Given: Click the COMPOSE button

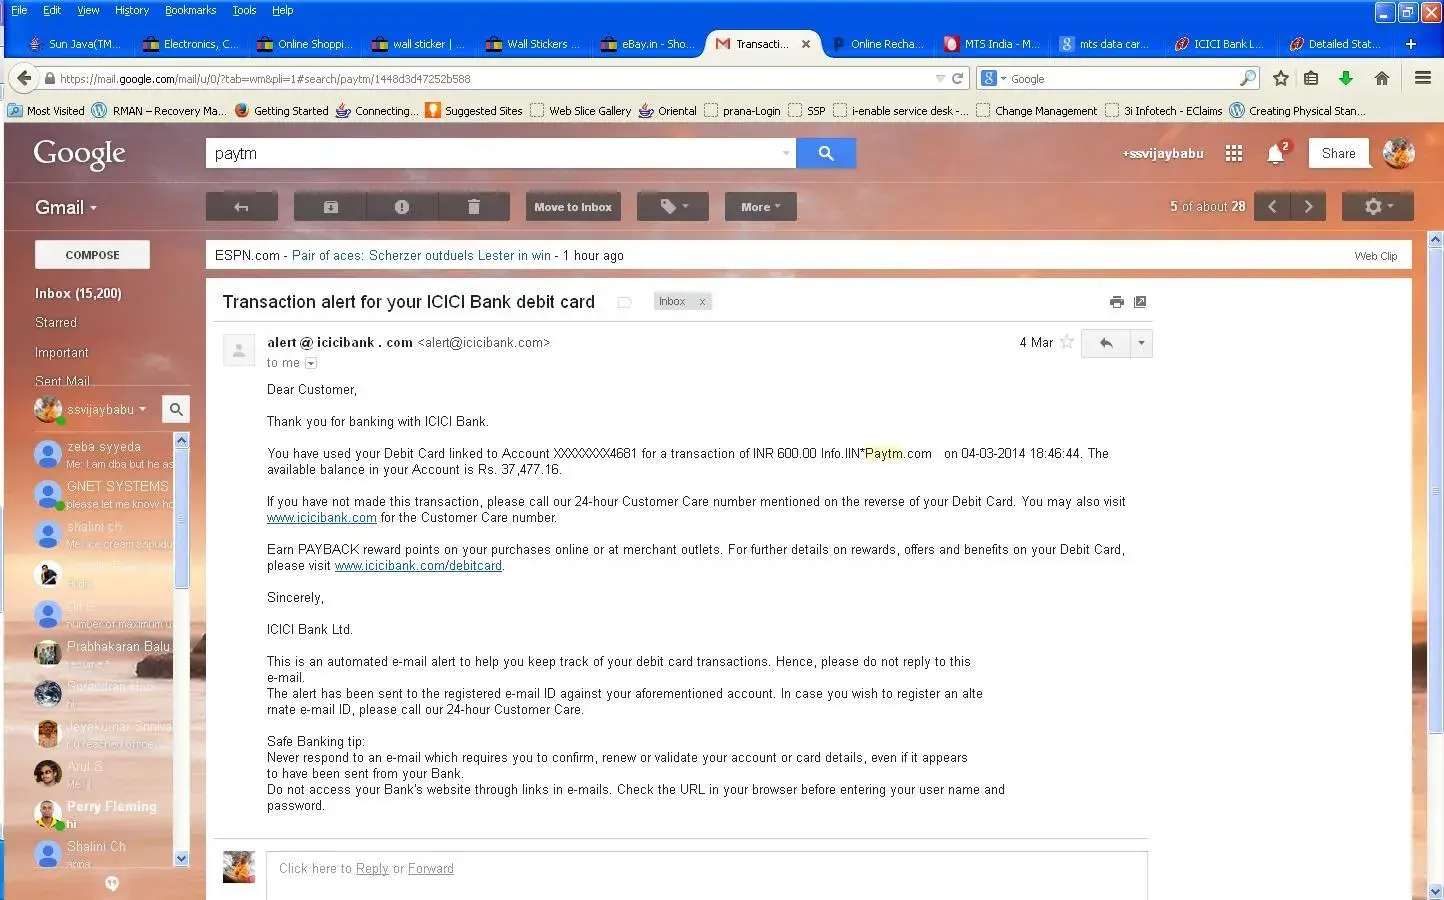Looking at the screenshot, I should [92, 255].
